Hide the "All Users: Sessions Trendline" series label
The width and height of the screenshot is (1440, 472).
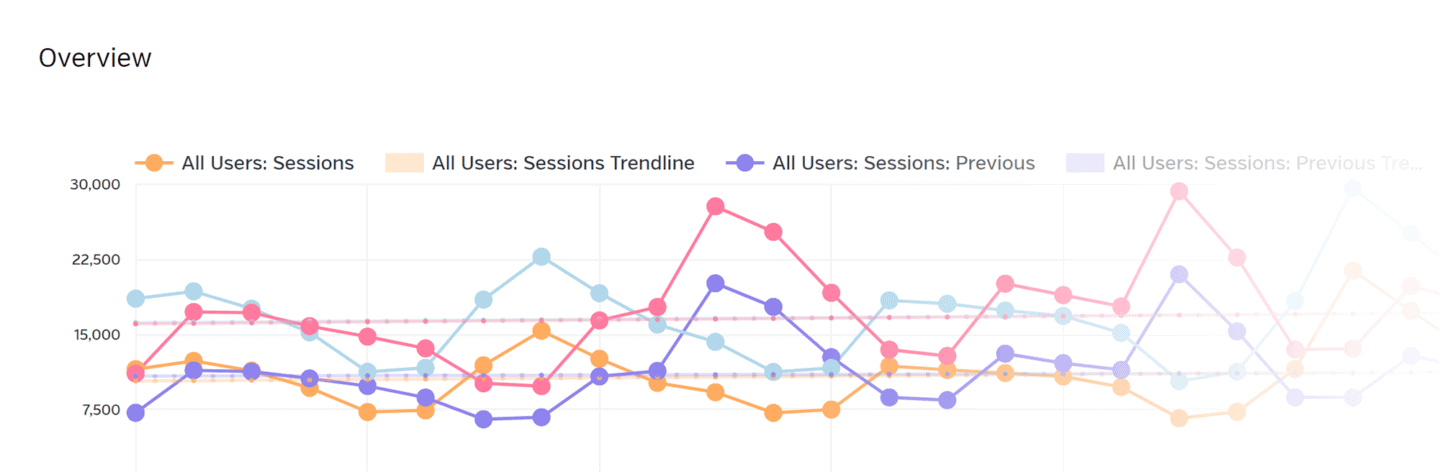[x=563, y=163]
